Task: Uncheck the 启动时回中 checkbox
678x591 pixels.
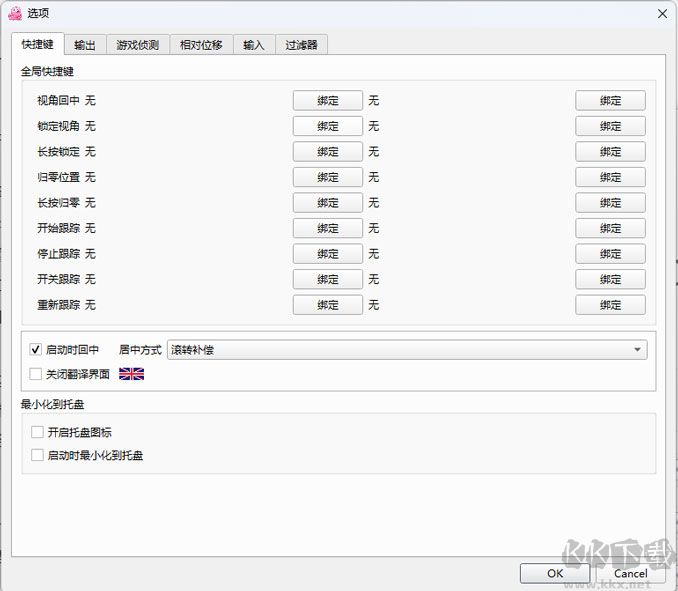Action: tap(35, 349)
